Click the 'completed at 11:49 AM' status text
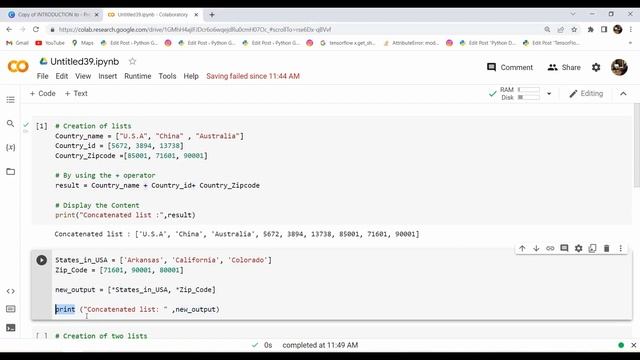This screenshot has height=360, width=640. [x=320, y=345]
